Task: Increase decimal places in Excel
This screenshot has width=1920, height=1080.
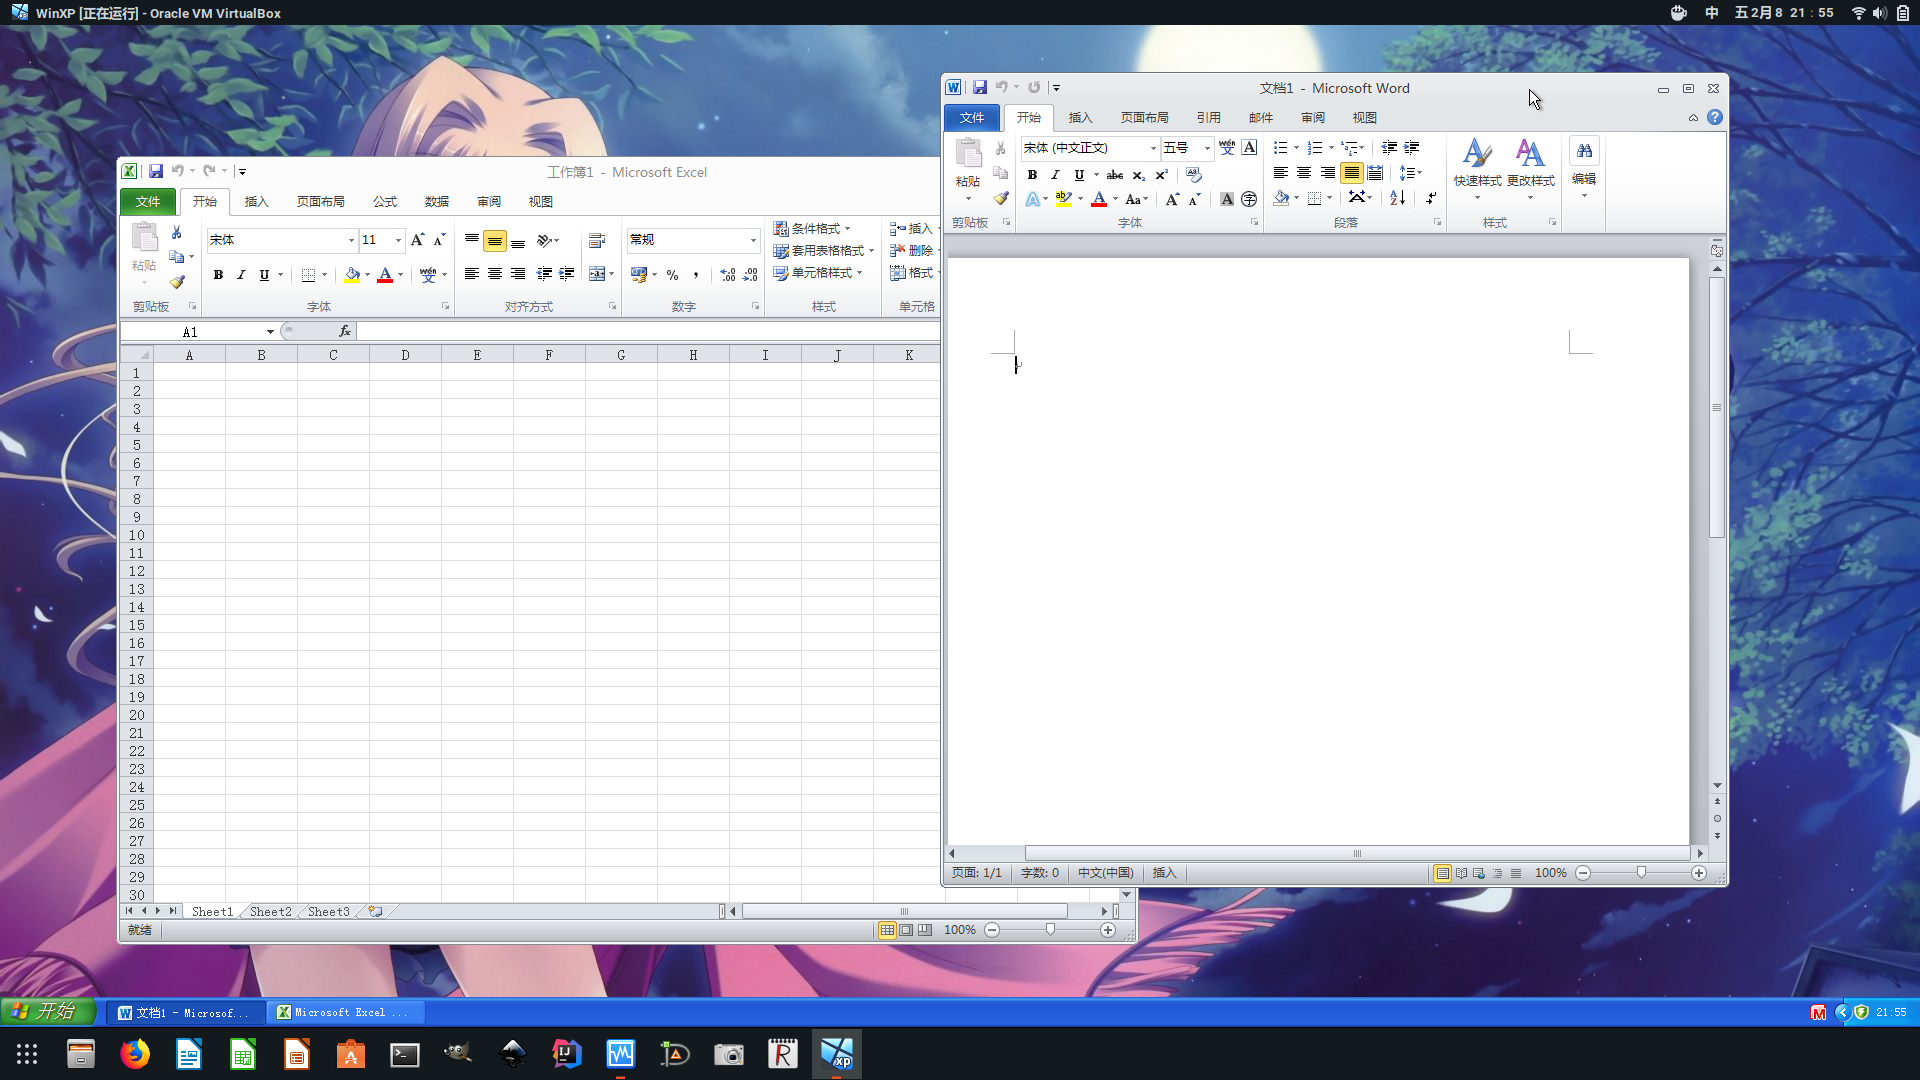Action: [x=728, y=274]
